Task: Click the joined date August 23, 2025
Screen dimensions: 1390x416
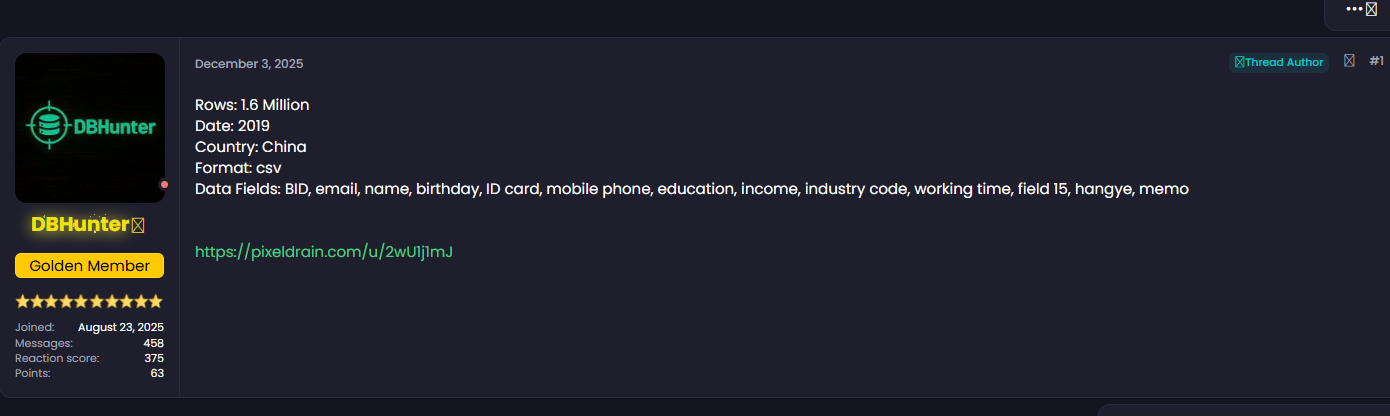Action: pyautogui.click(x=121, y=327)
